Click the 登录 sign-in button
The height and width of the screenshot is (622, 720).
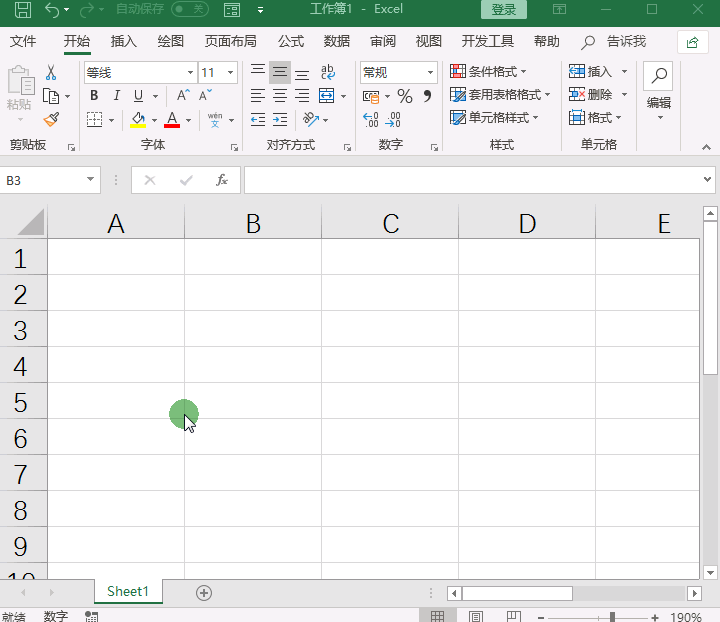click(x=504, y=10)
